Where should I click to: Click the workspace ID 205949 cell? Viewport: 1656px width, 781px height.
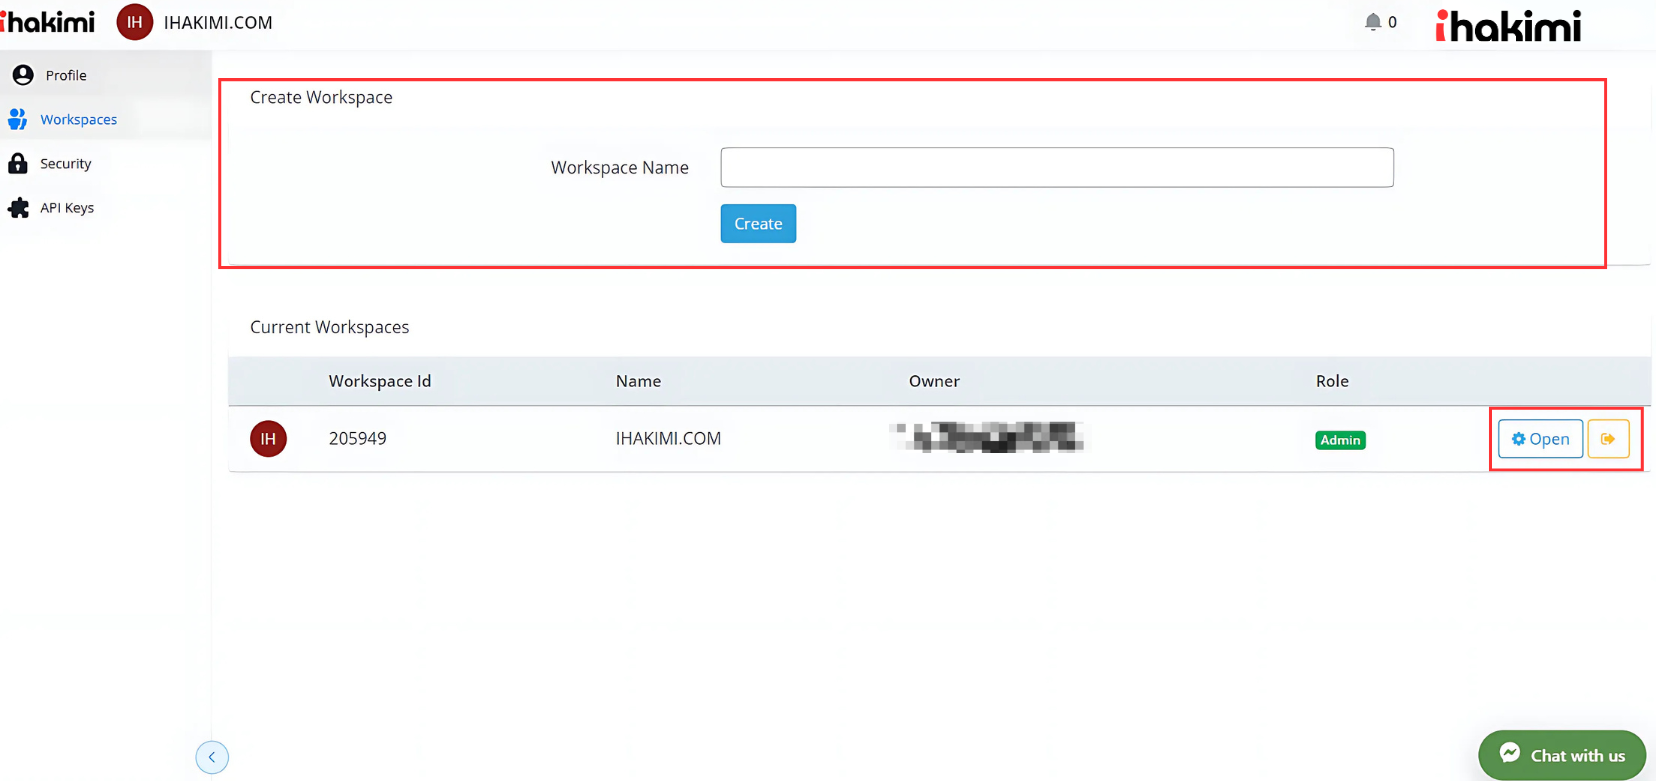click(357, 439)
